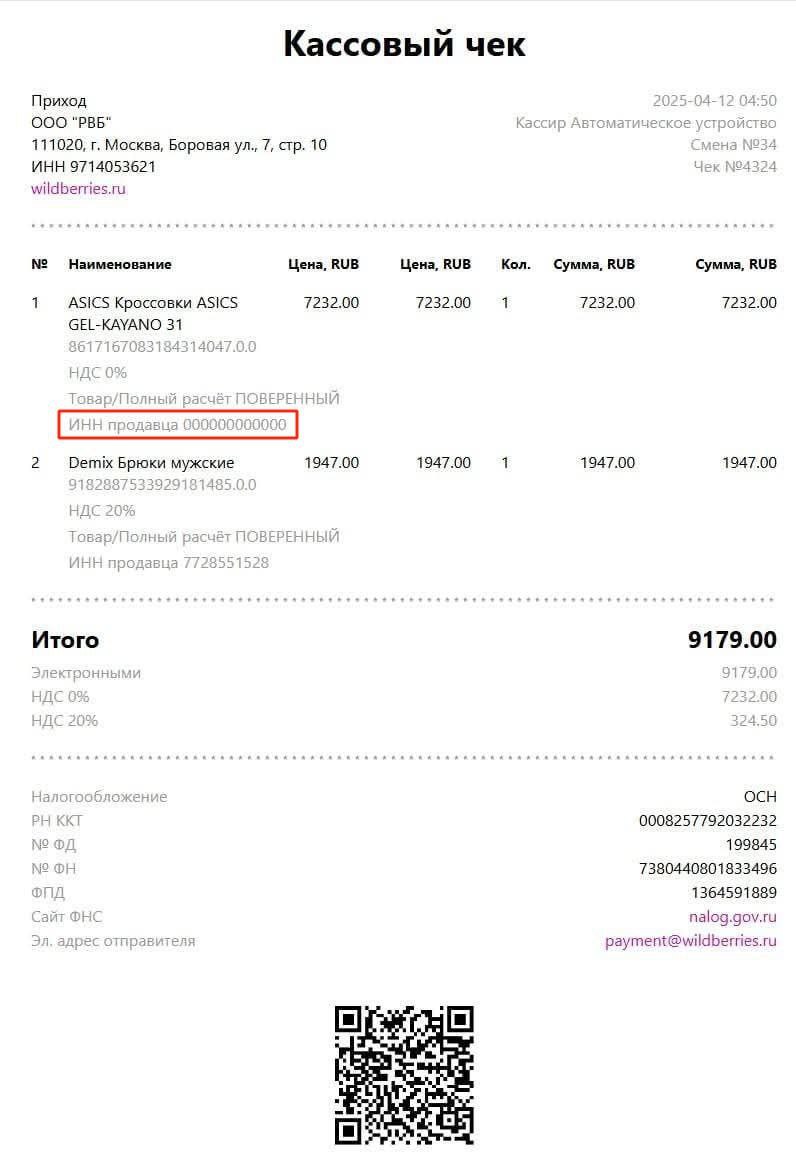
Task: Click the ООО "РВБ" company name
Action: click(x=71, y=123)
